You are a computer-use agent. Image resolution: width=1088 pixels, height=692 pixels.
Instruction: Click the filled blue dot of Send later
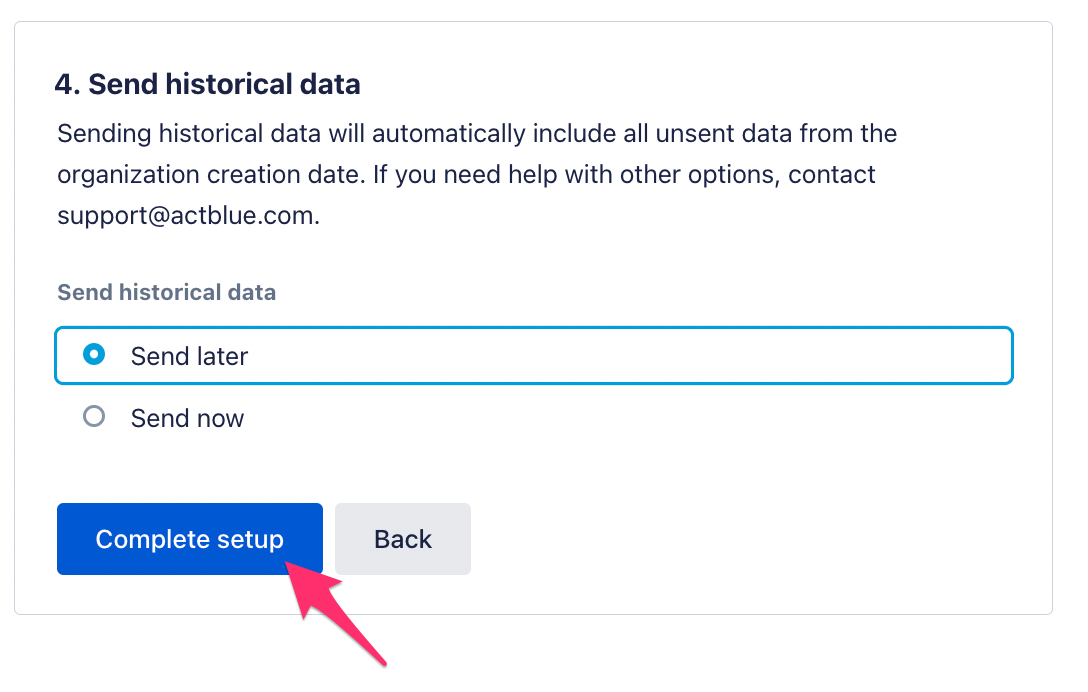(x=94, y=355)
